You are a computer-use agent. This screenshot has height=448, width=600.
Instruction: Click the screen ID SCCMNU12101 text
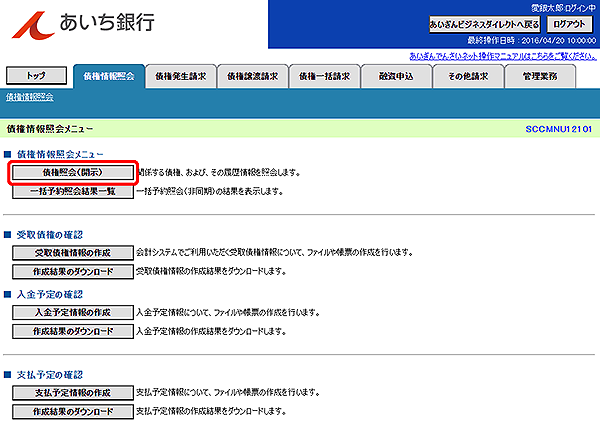[x=558, y=129]
